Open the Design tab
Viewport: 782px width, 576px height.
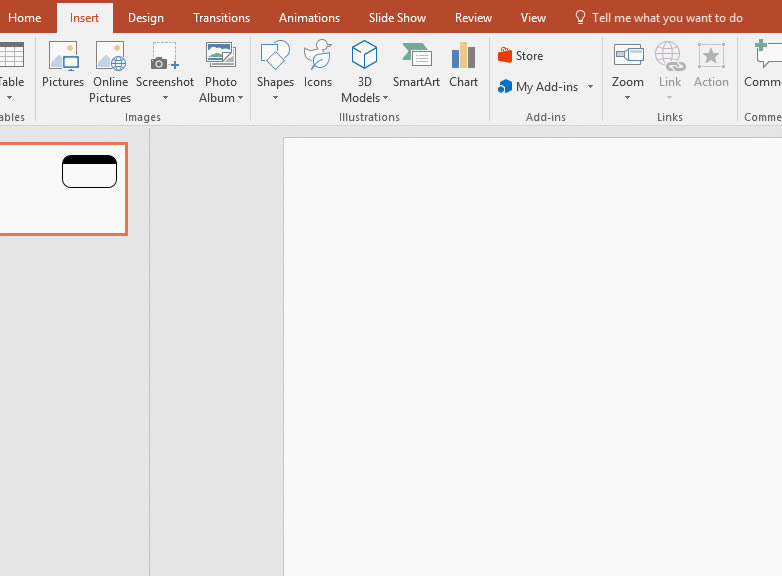point(146,18)
